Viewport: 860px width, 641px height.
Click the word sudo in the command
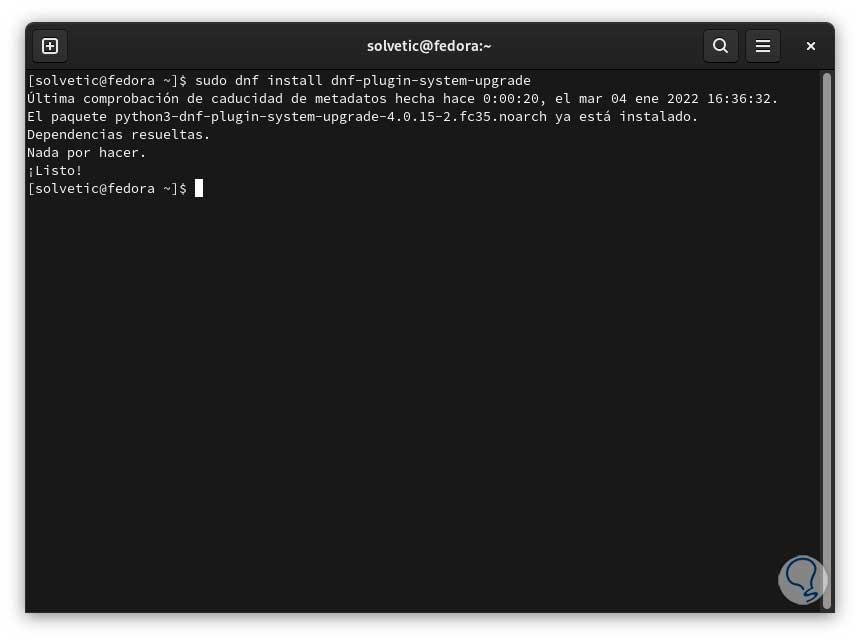(x=211, y=80)
